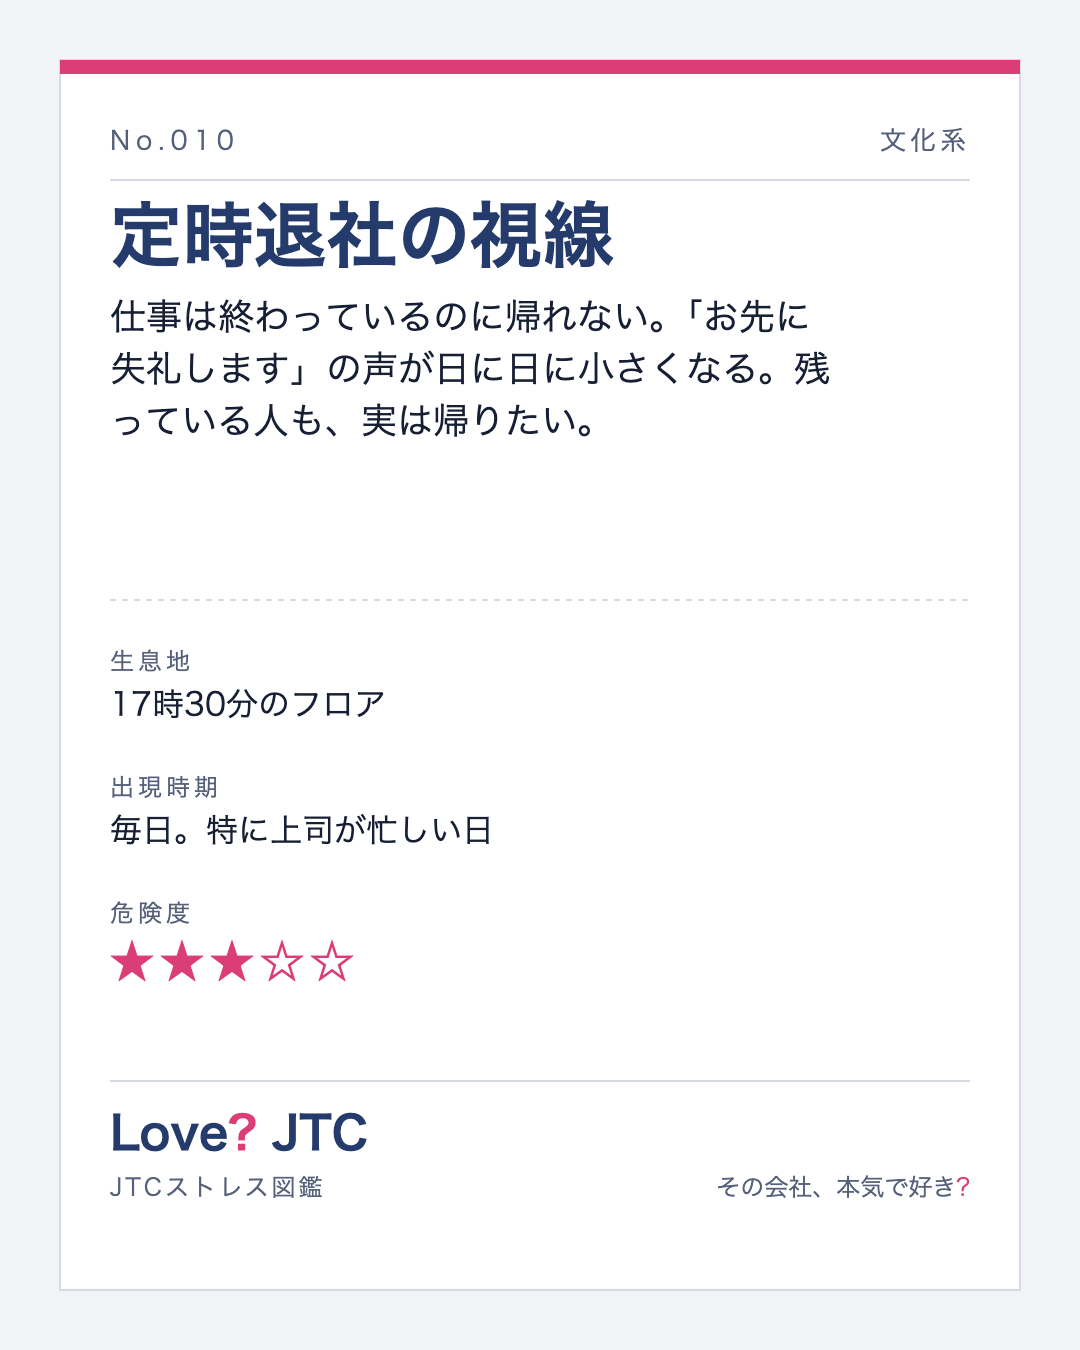Click the first filled danger star
The height and width of the screenshot is (1350, 1080).
tap(132, 962)
